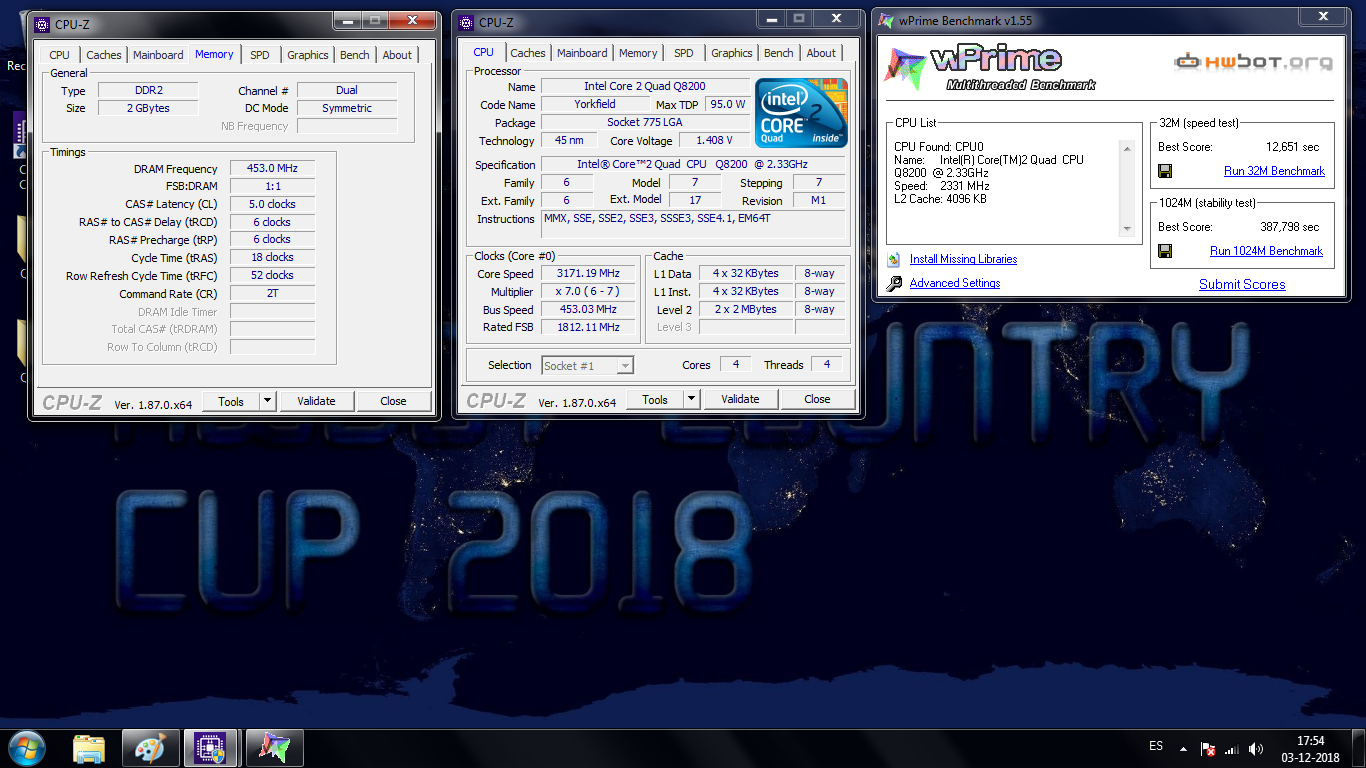Open Bench tab in CPU window

pyautogui.click(x=779, y=53)
